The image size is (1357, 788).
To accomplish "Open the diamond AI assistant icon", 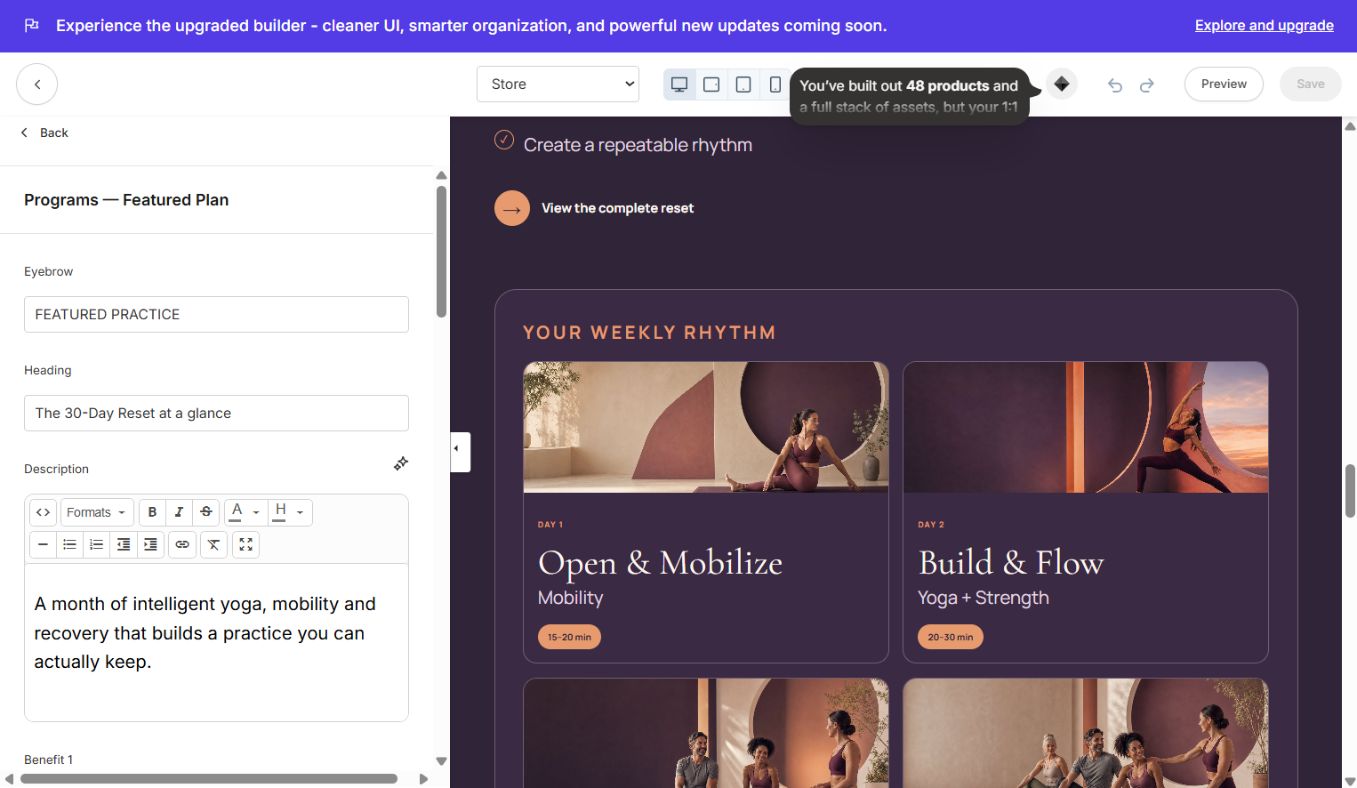I will coord(1062,84).
